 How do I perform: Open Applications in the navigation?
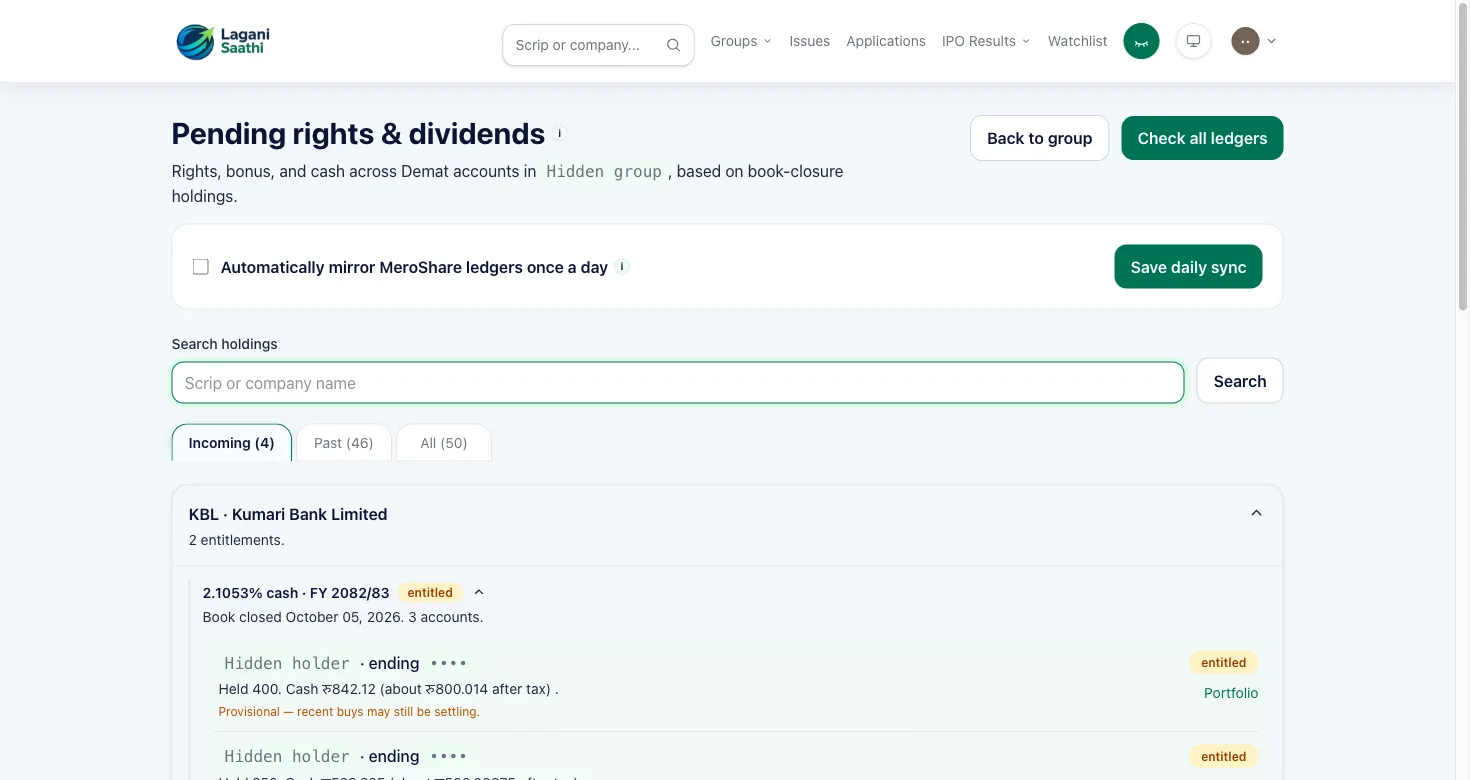pyautogui.click(x=886, y=41)
